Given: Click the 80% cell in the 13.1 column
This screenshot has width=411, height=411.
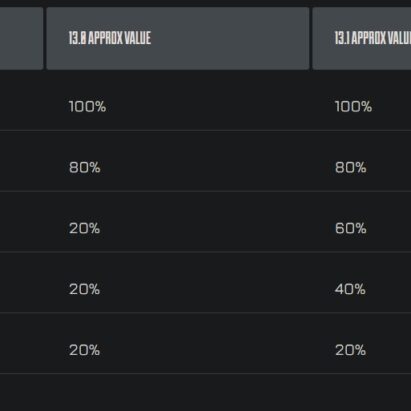Looking at the screenshot, I should [x=351, y=167].
